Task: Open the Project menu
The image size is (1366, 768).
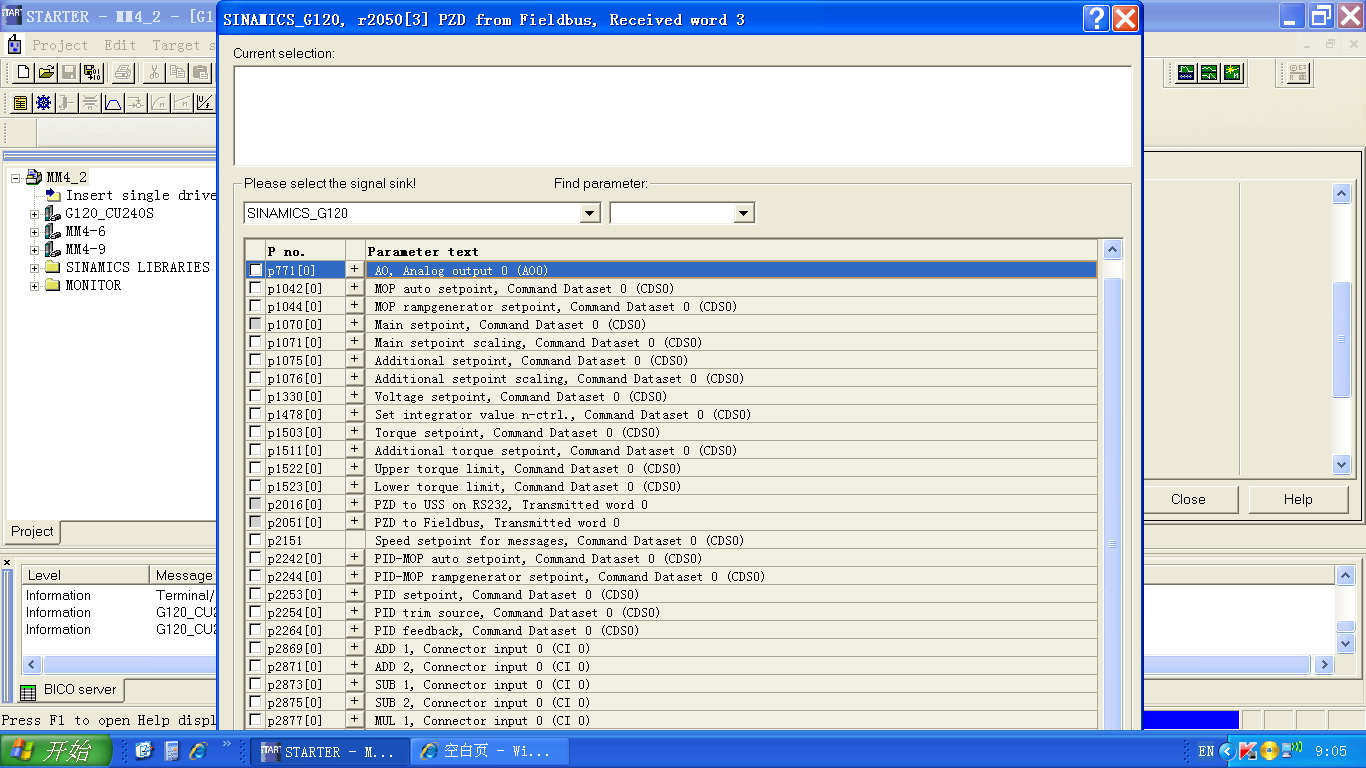Action: tap(60, 45)
